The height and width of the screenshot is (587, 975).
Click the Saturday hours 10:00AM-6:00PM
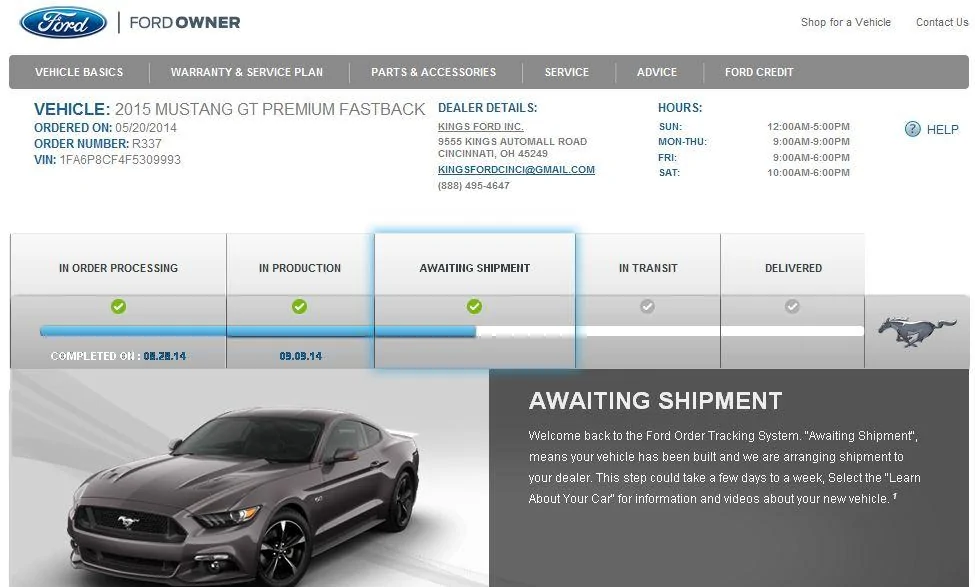808,173
